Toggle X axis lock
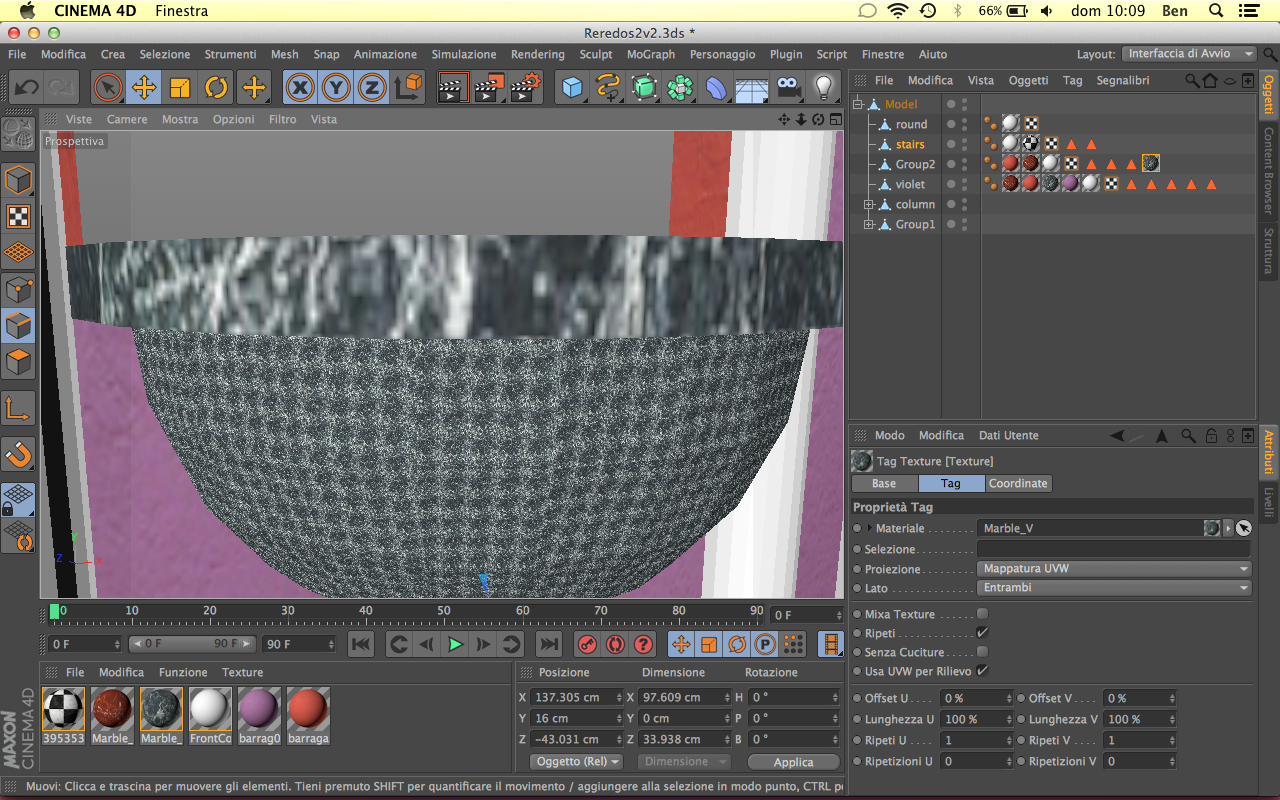1280x800 pixels. (x=299, y=88)
